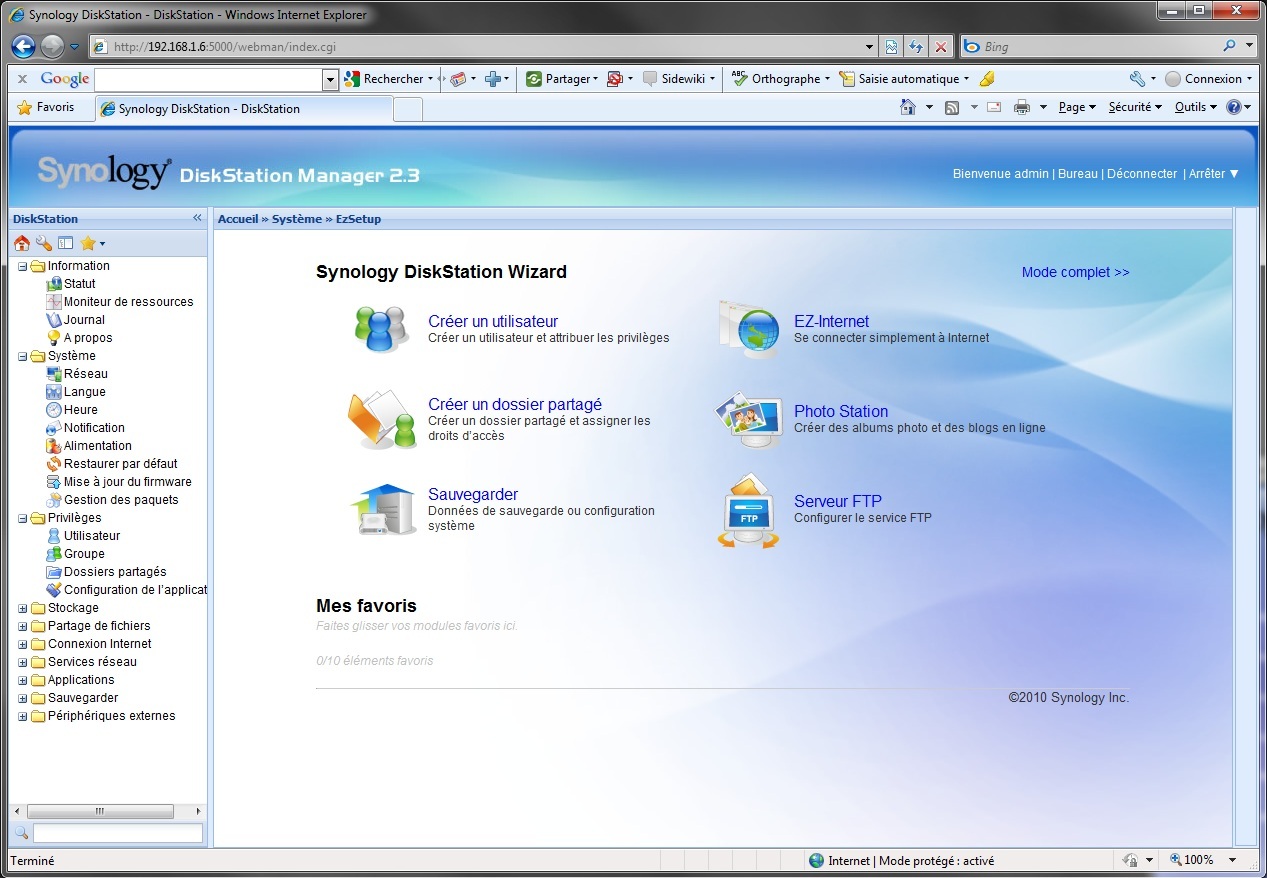Click the Photo Station monitor icon
Viewport: 1267px width, 878px height.
point(748,419)
